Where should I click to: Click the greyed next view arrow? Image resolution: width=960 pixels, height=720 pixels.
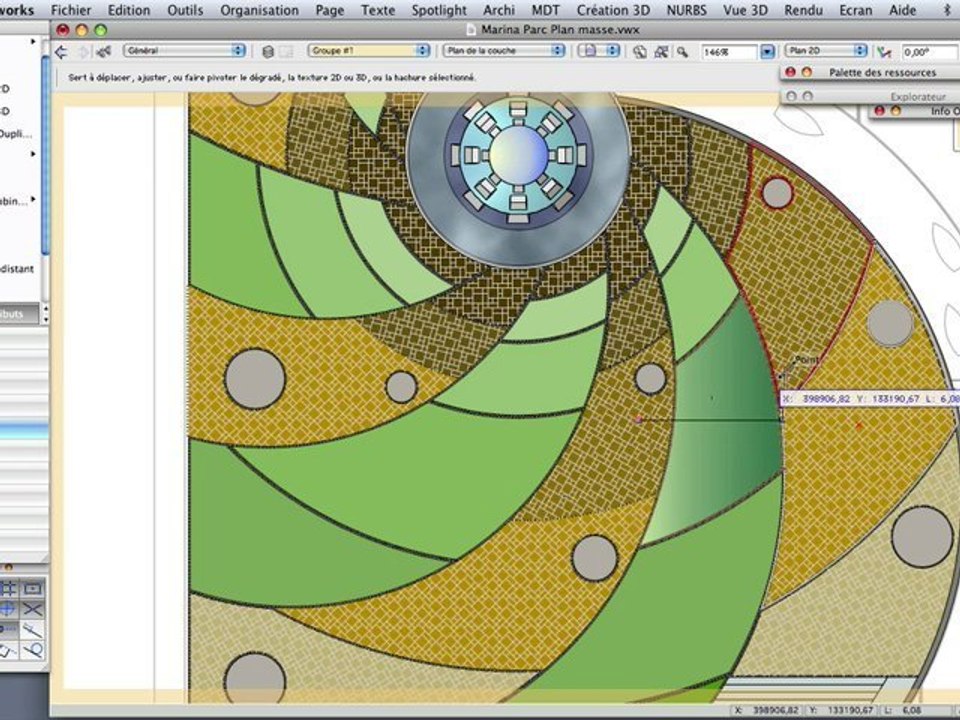tap(83, 52)
